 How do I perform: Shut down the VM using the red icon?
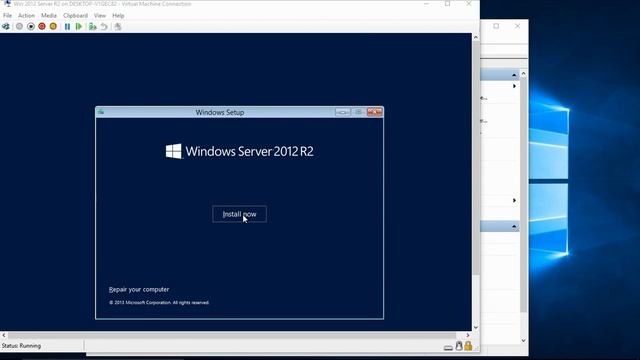[42, 27]
